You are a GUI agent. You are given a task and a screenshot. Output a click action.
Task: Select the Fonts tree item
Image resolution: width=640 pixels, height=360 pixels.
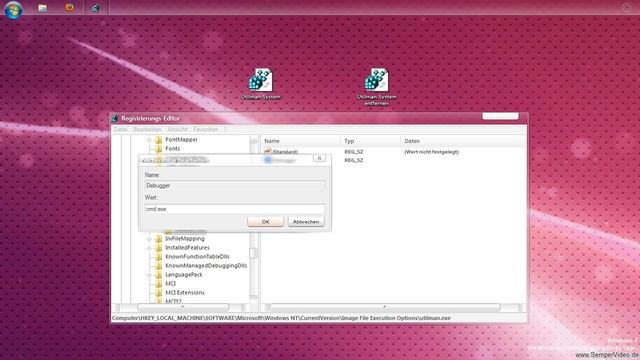[172, 149]
